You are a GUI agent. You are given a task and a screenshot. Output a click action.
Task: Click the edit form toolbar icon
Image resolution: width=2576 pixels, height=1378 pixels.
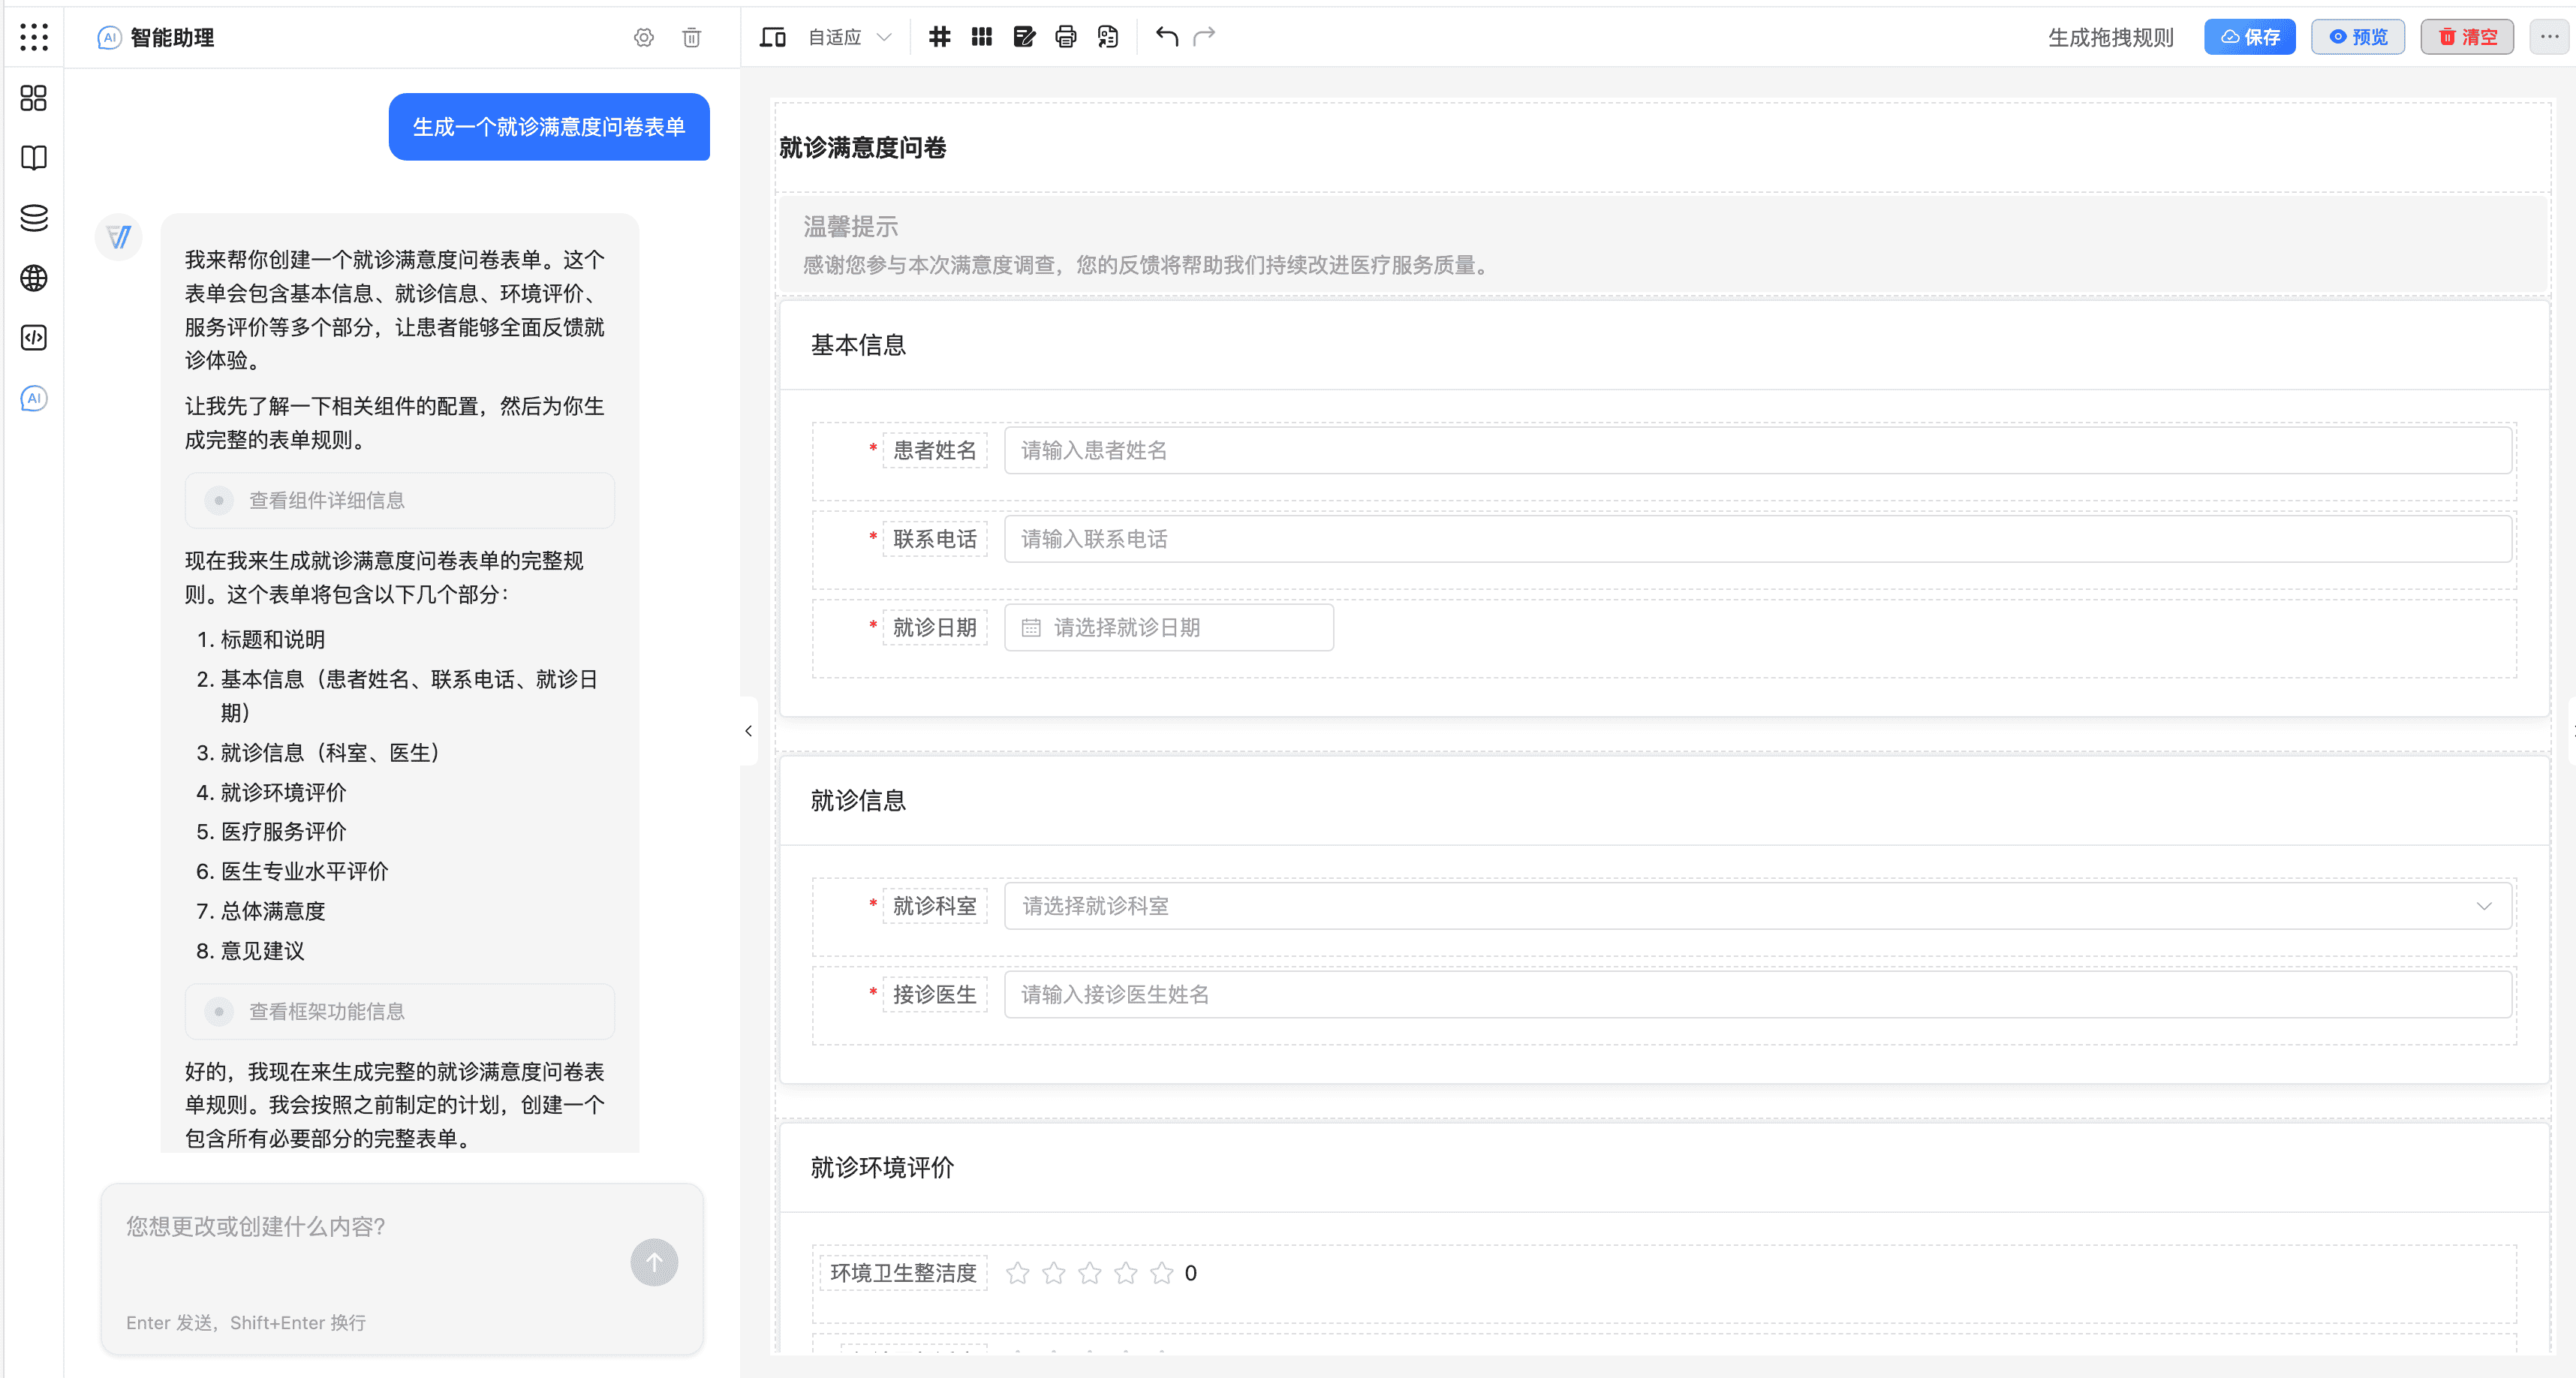[x=1025, y=37]
